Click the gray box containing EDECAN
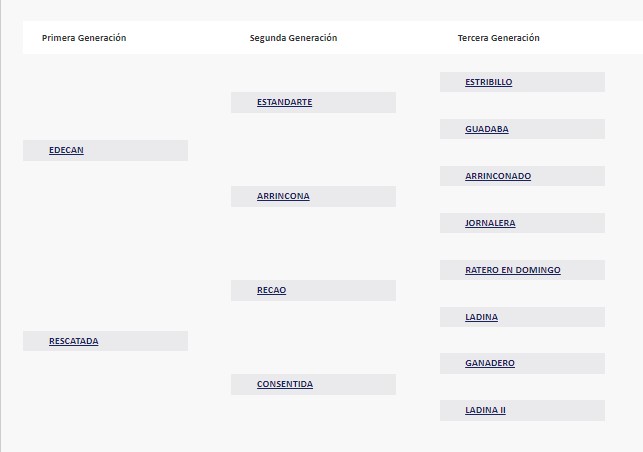Screen dimensions: 643x452 tap(105, 151)
